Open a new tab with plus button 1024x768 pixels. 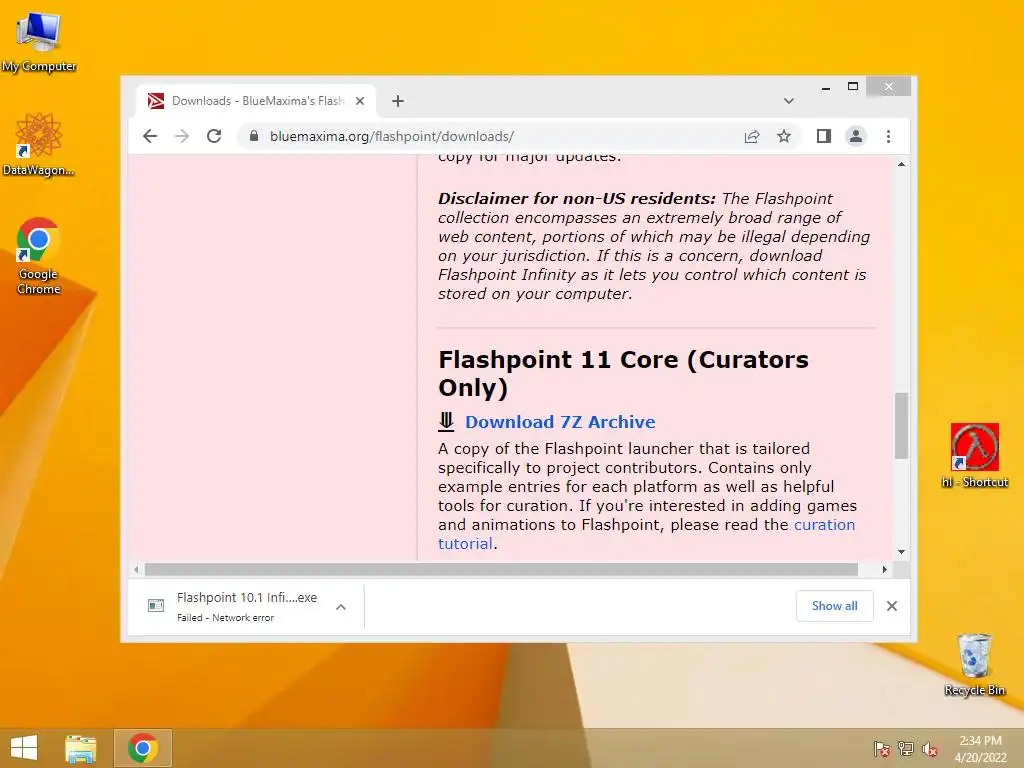398,101
